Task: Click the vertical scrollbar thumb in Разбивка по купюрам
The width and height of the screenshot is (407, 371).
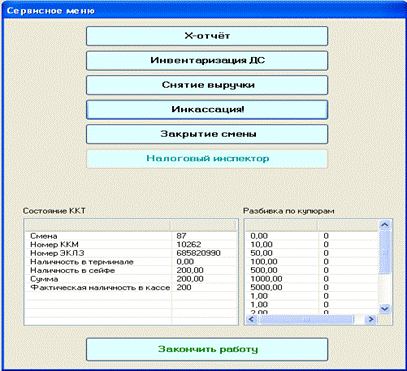Action: pyautogui.click(x=385, y=252)
